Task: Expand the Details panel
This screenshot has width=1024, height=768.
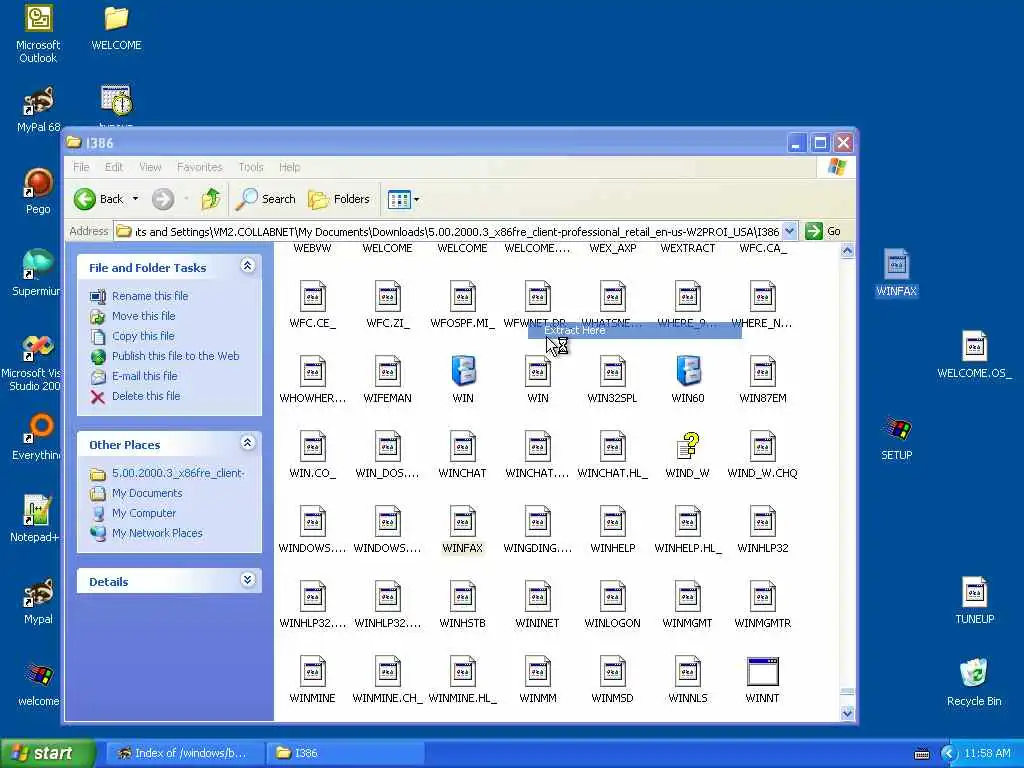Action: (x=248, y=580)
